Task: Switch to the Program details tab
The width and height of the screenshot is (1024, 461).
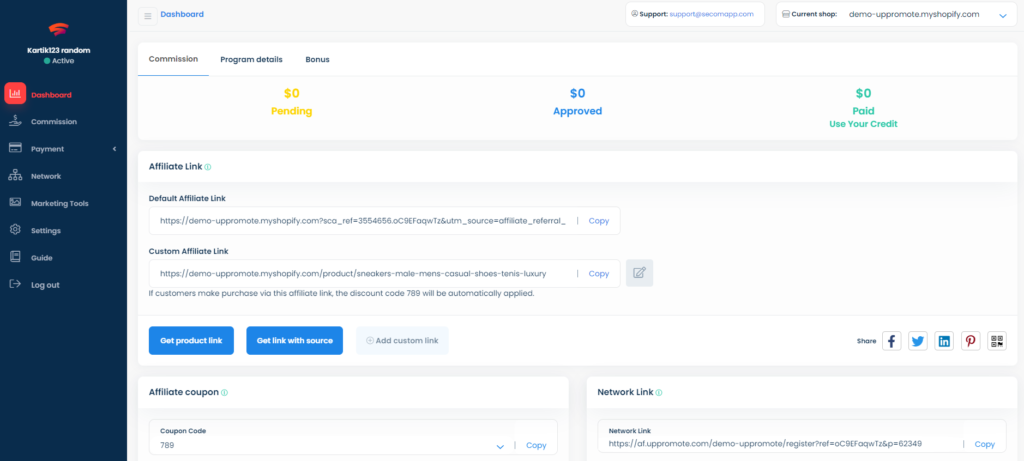Action: click(251, 59)
